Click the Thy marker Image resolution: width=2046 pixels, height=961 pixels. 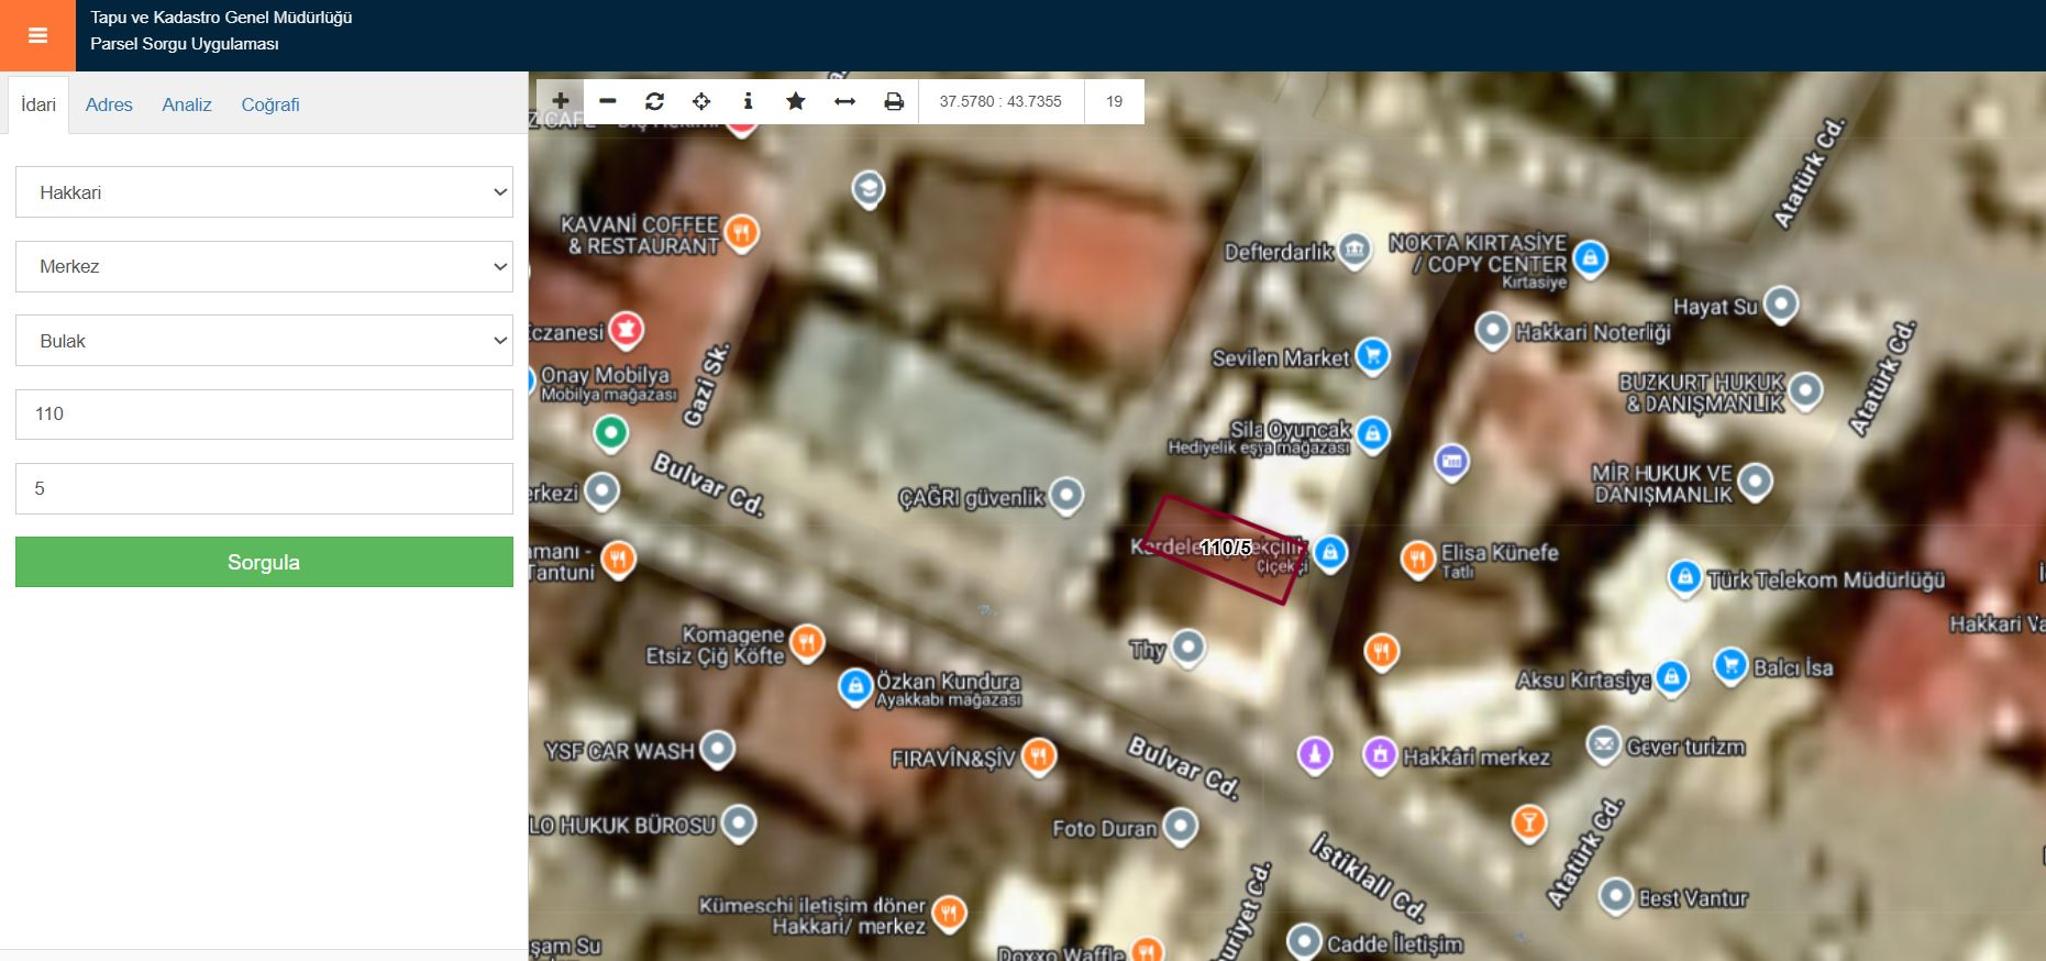[1188, 646]
